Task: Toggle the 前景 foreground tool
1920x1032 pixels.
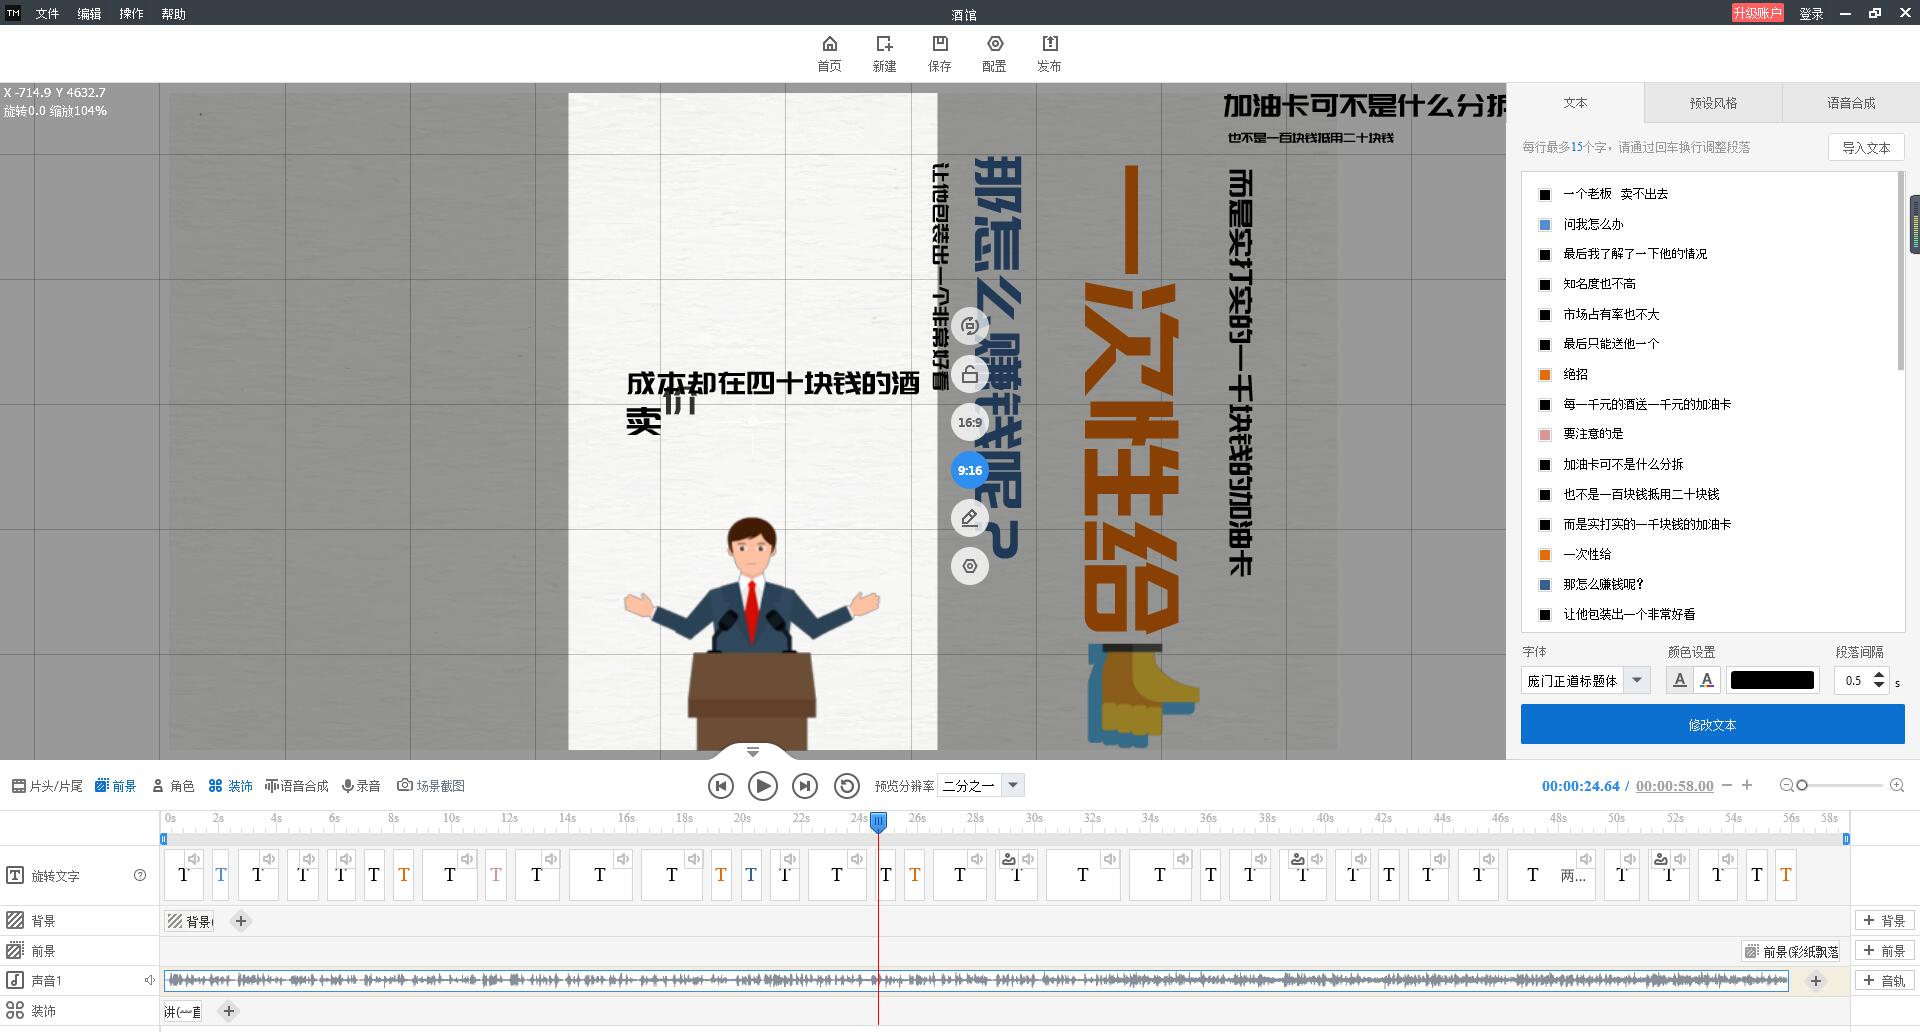Action: pos(116,786)
